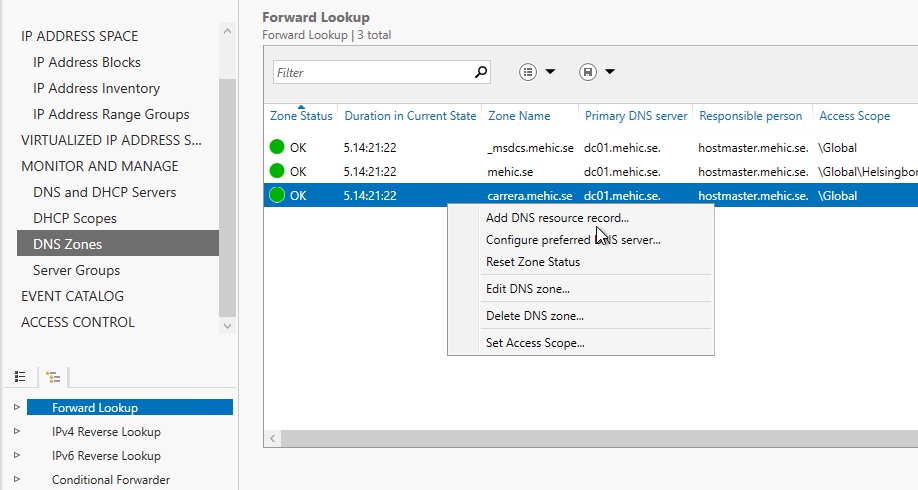Screen dimensions: 918x490
Task: Choose Add DNS resource record from menu
Action: click(557, 218)
